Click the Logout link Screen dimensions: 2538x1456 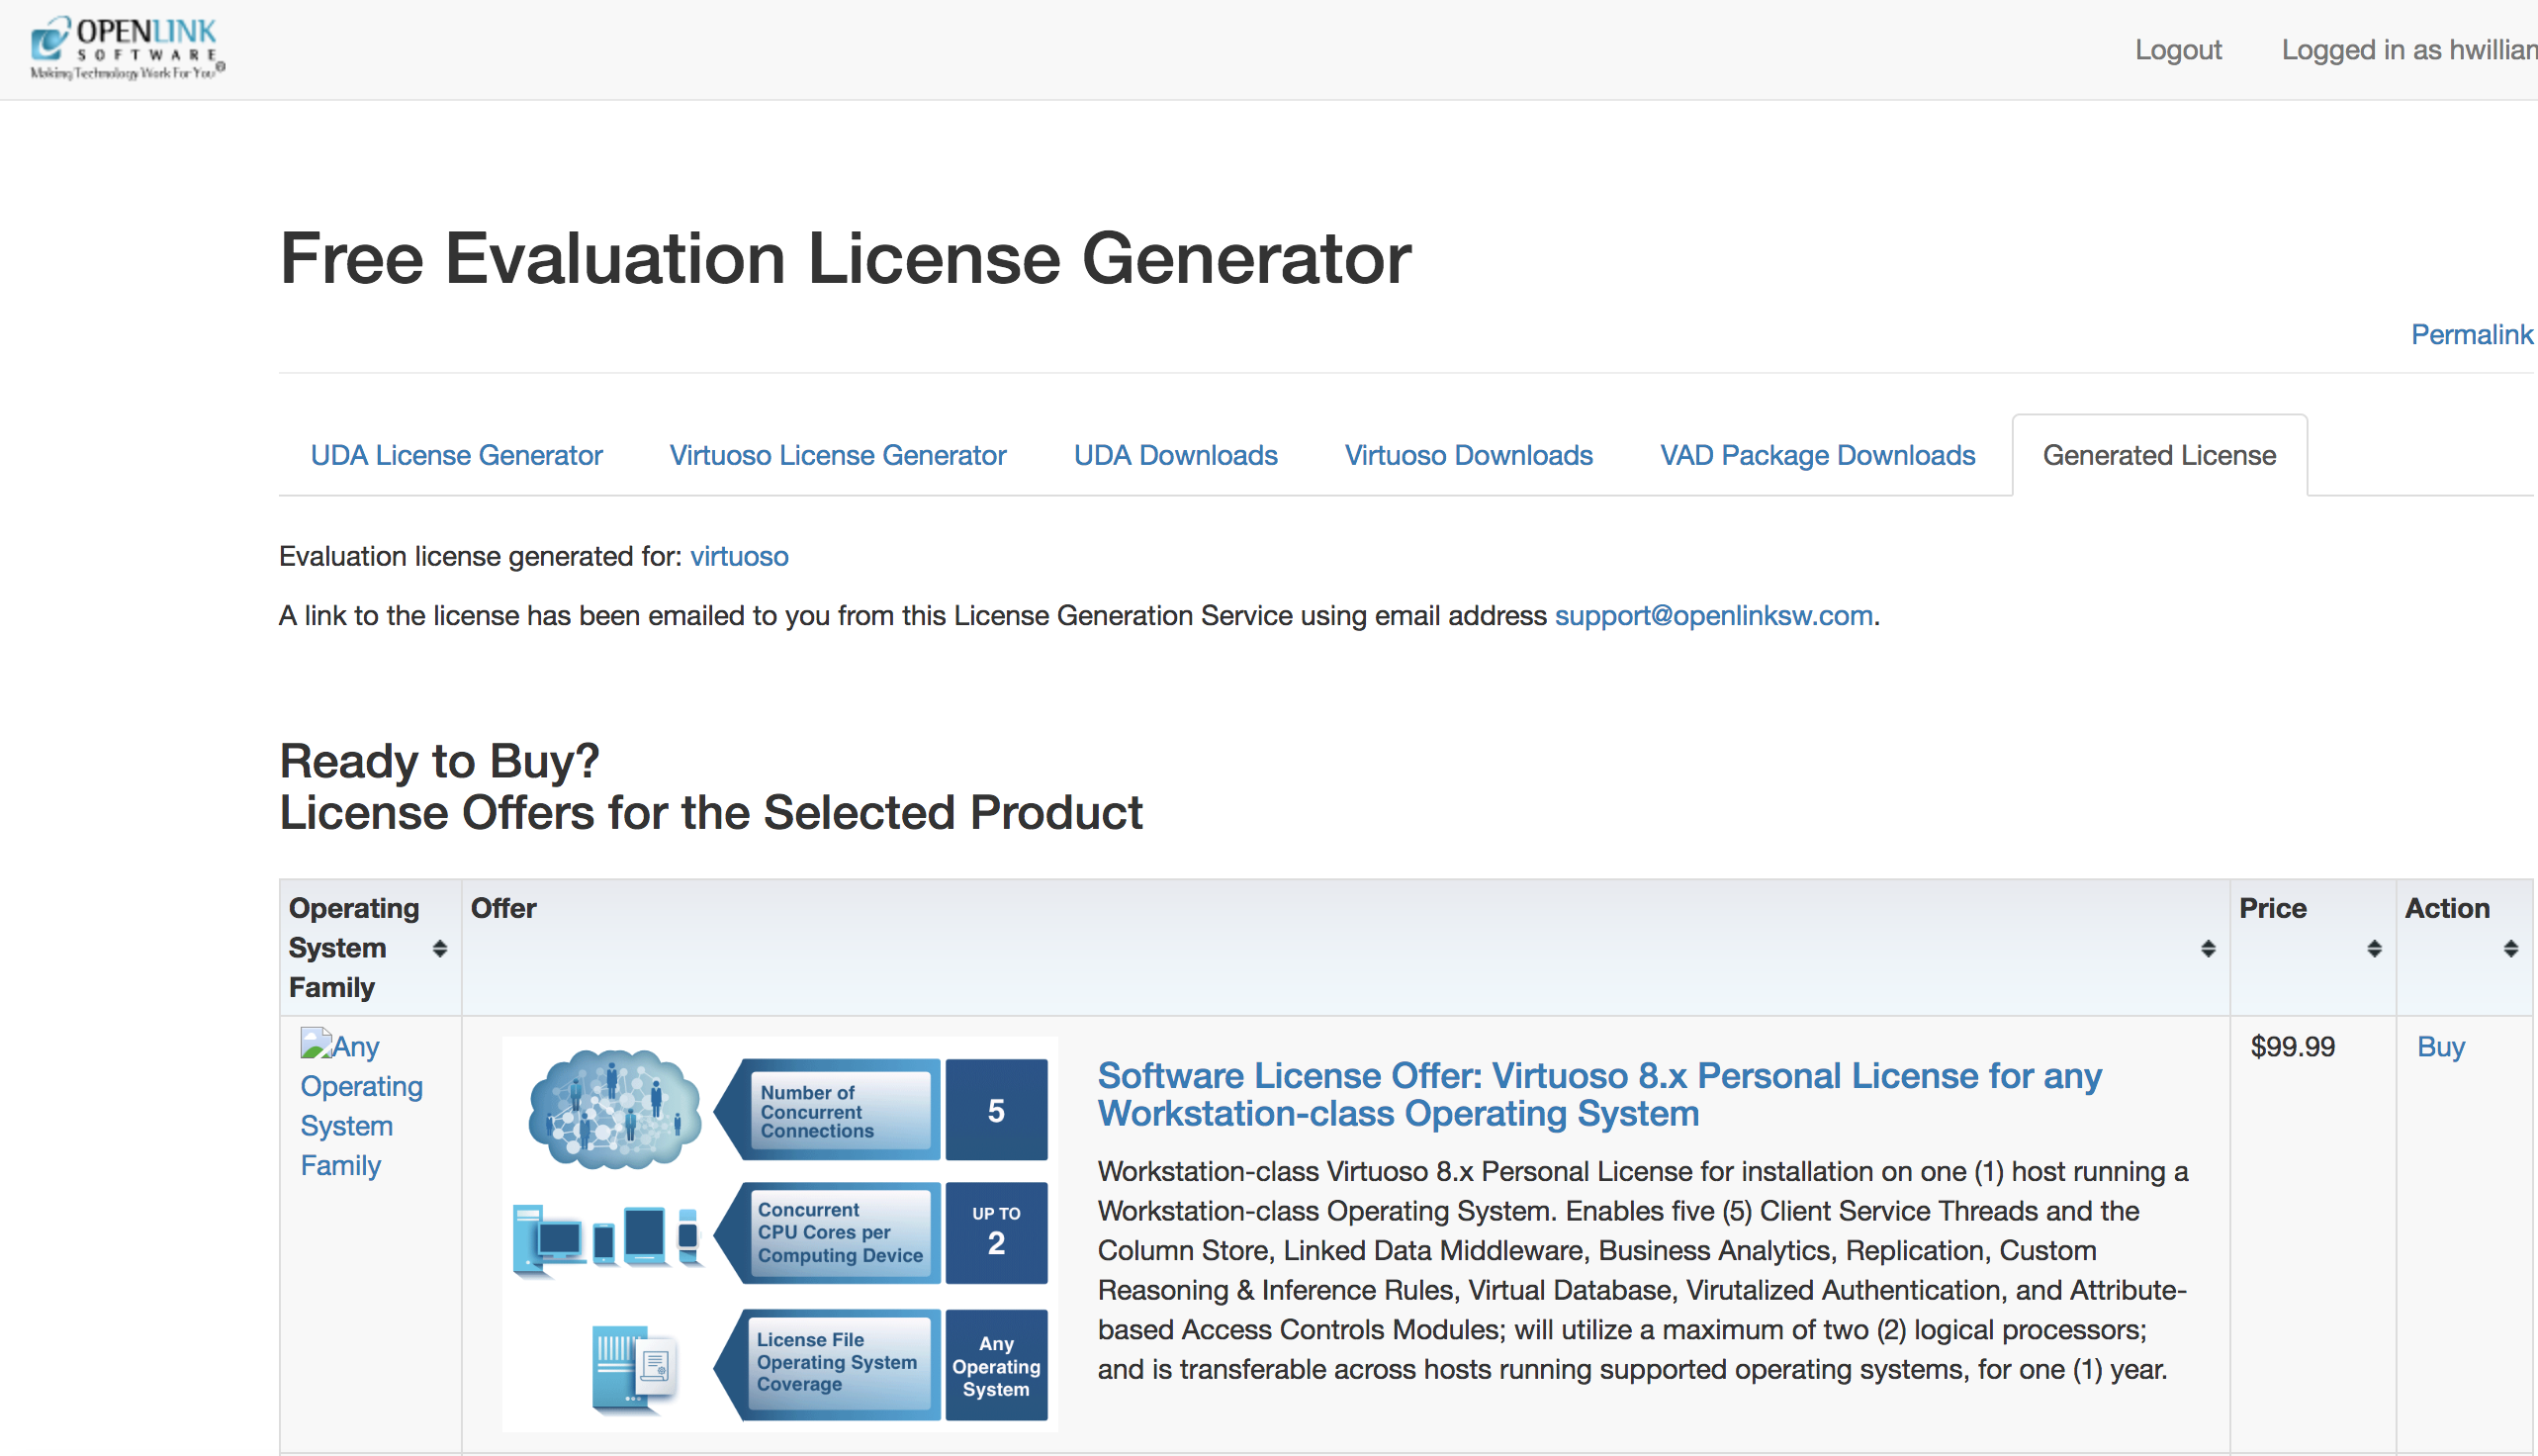coord(2178,50)
